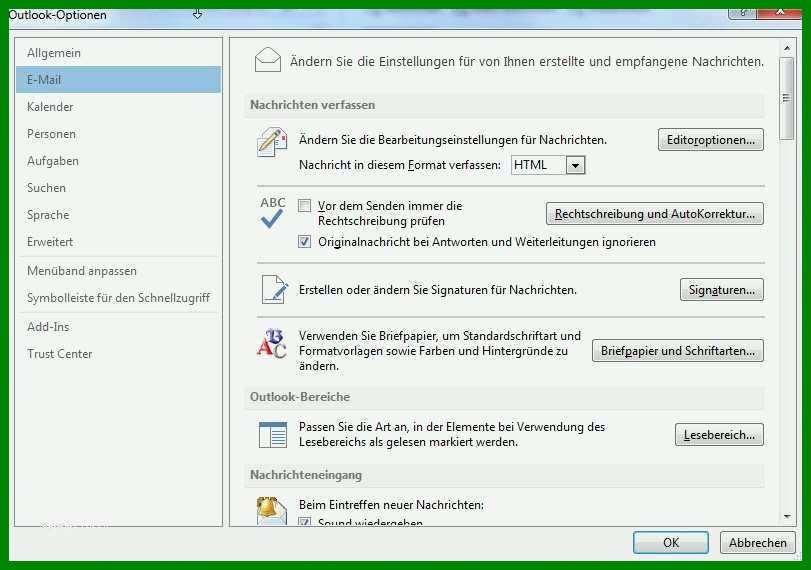811x570 pixels.
Task: Click the bell message arrival icon
Action: [x=272, y=510]
